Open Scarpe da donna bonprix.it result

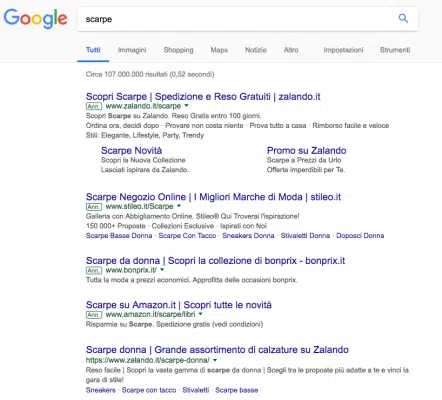(x=215, y=261)
